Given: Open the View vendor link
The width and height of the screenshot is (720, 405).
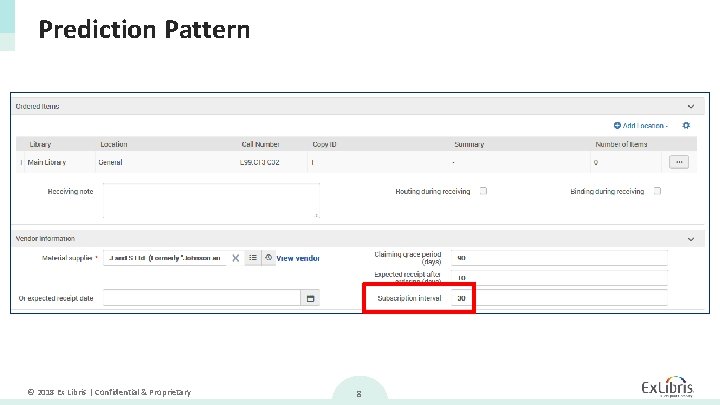Looking at the screenshot, I should tap(298, 258).
